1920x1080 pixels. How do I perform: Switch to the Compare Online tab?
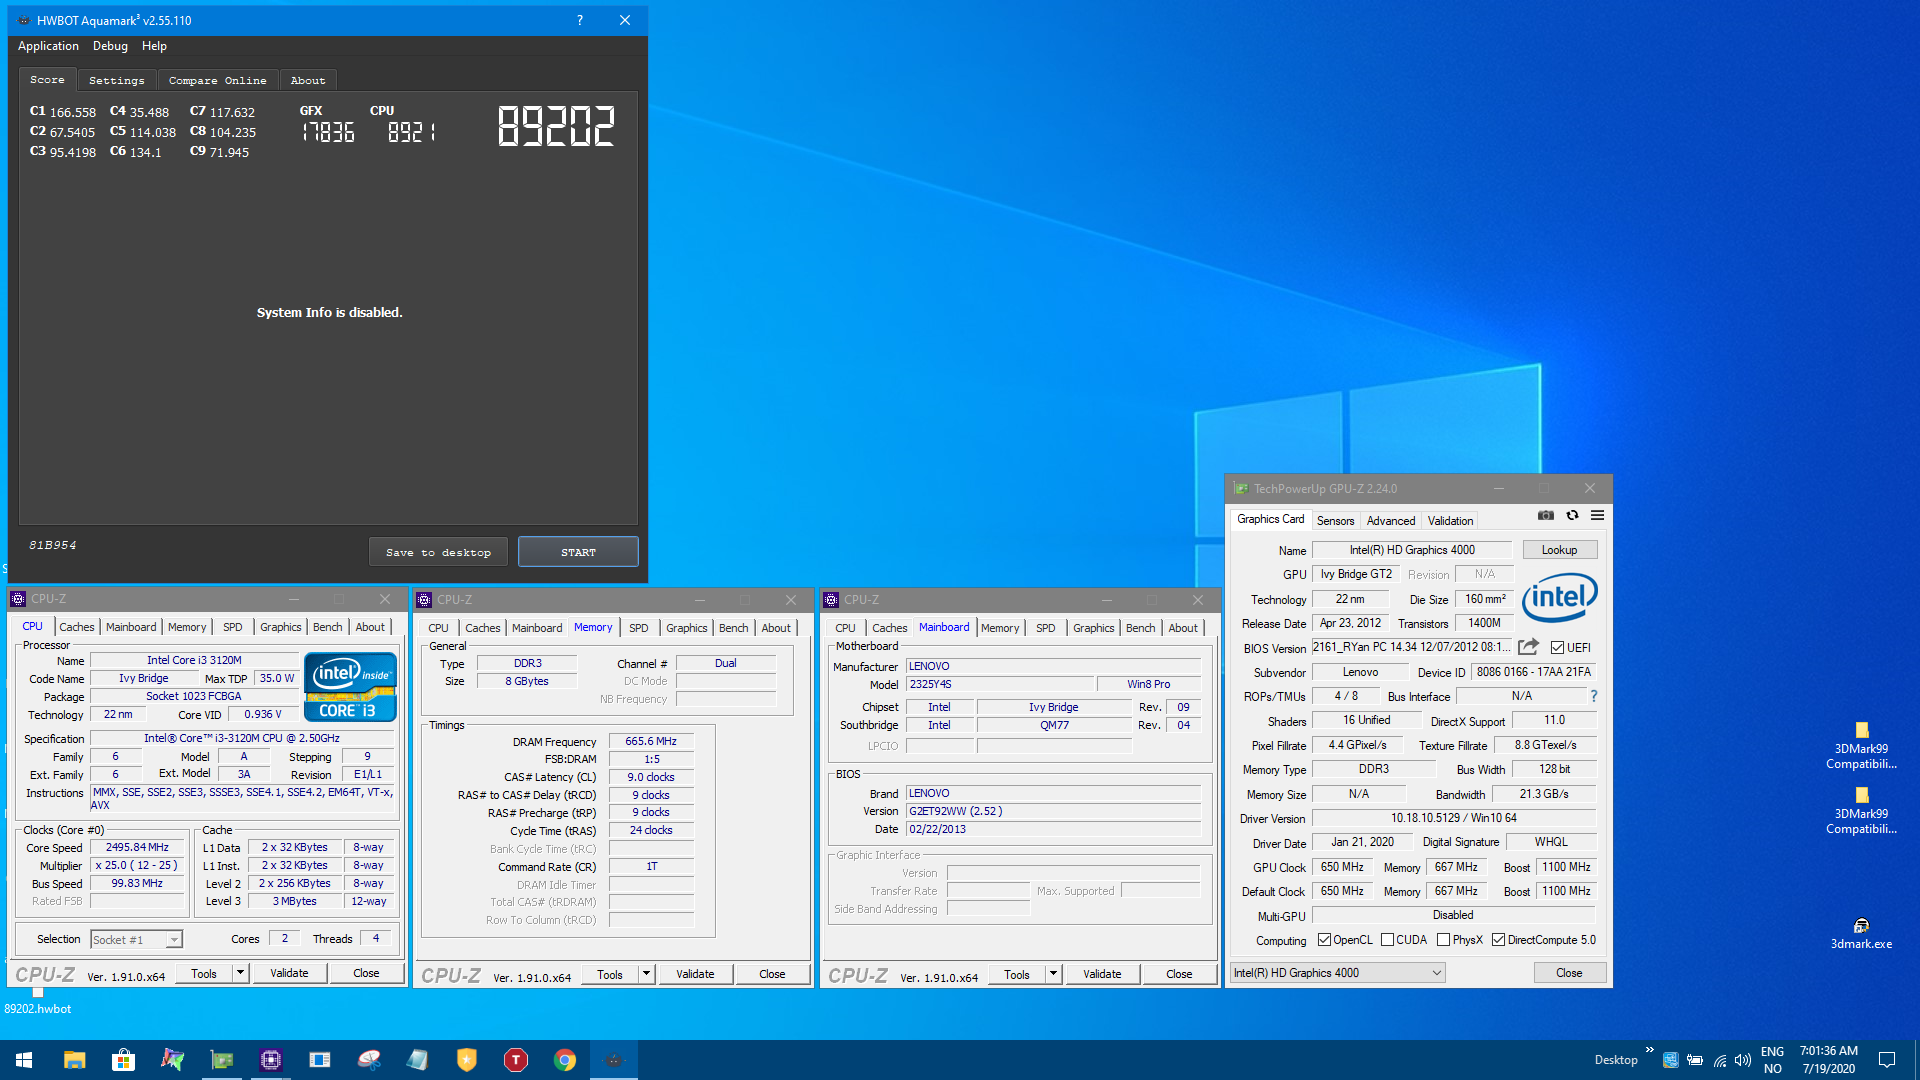coord(217,80)
